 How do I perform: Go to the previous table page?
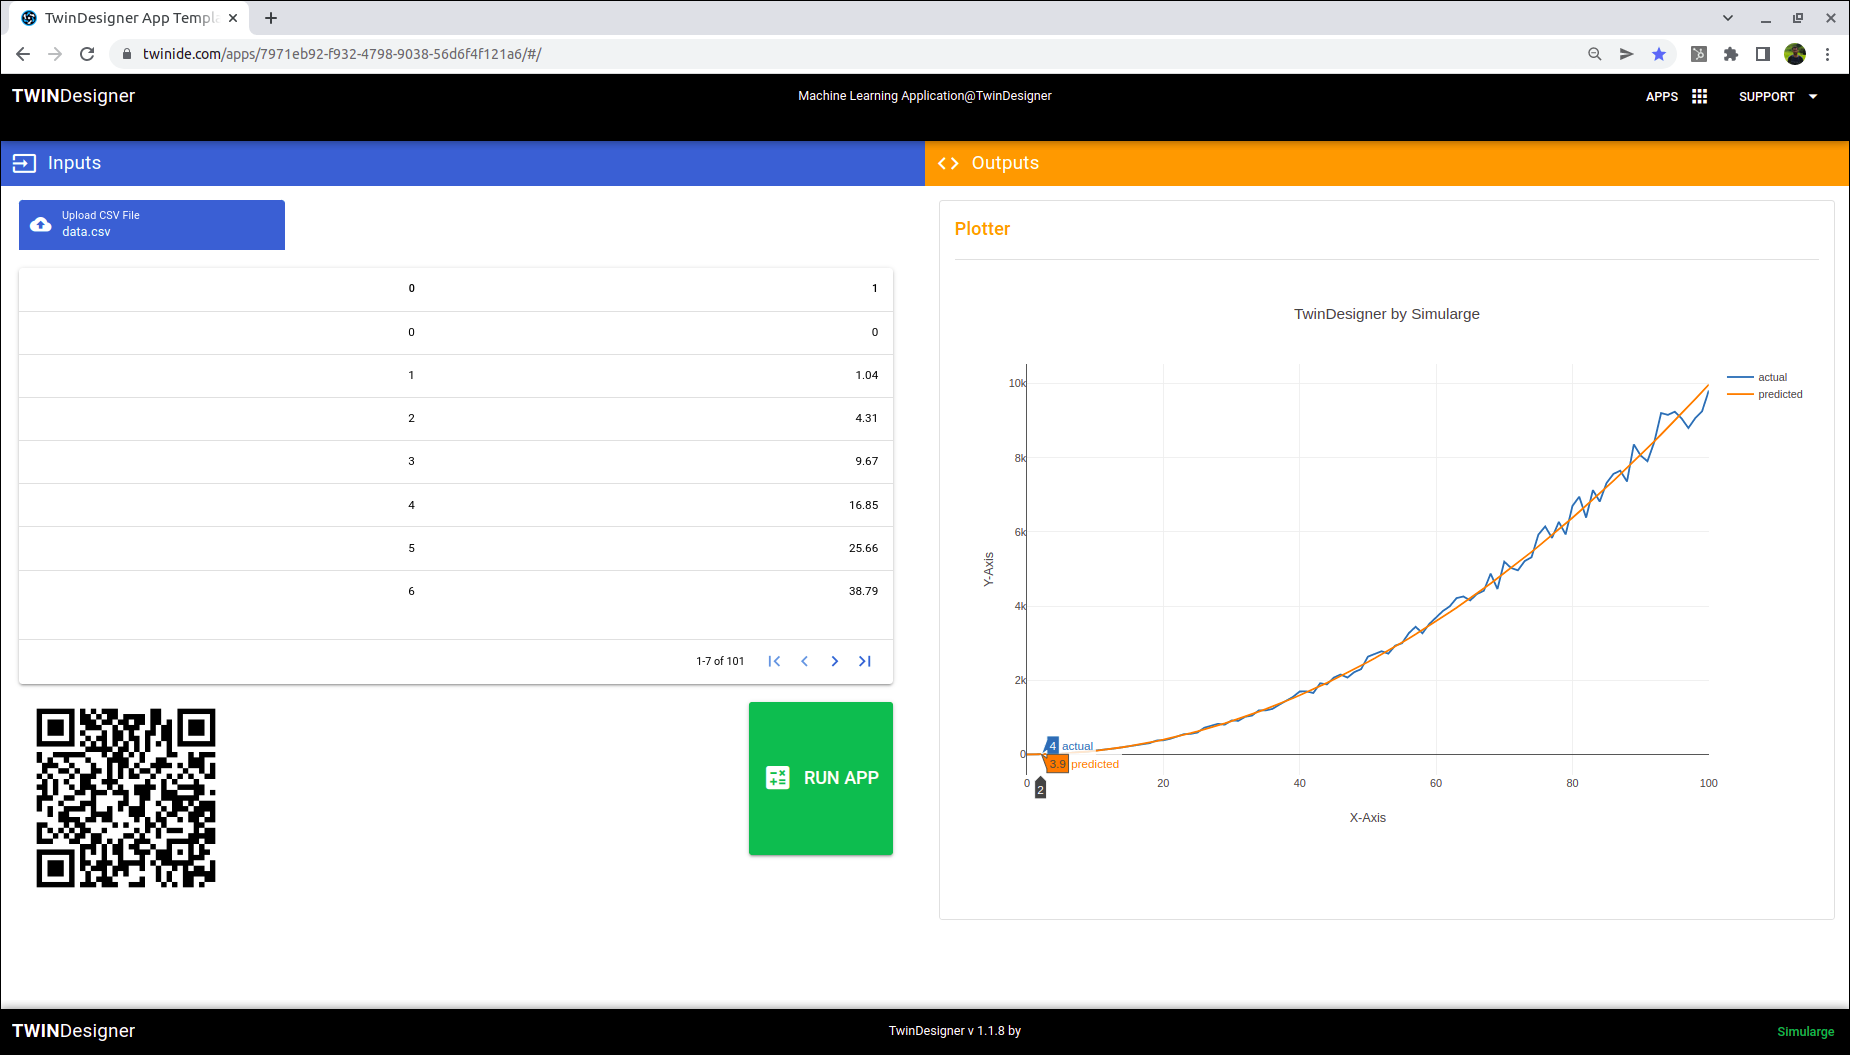(804, 661)
